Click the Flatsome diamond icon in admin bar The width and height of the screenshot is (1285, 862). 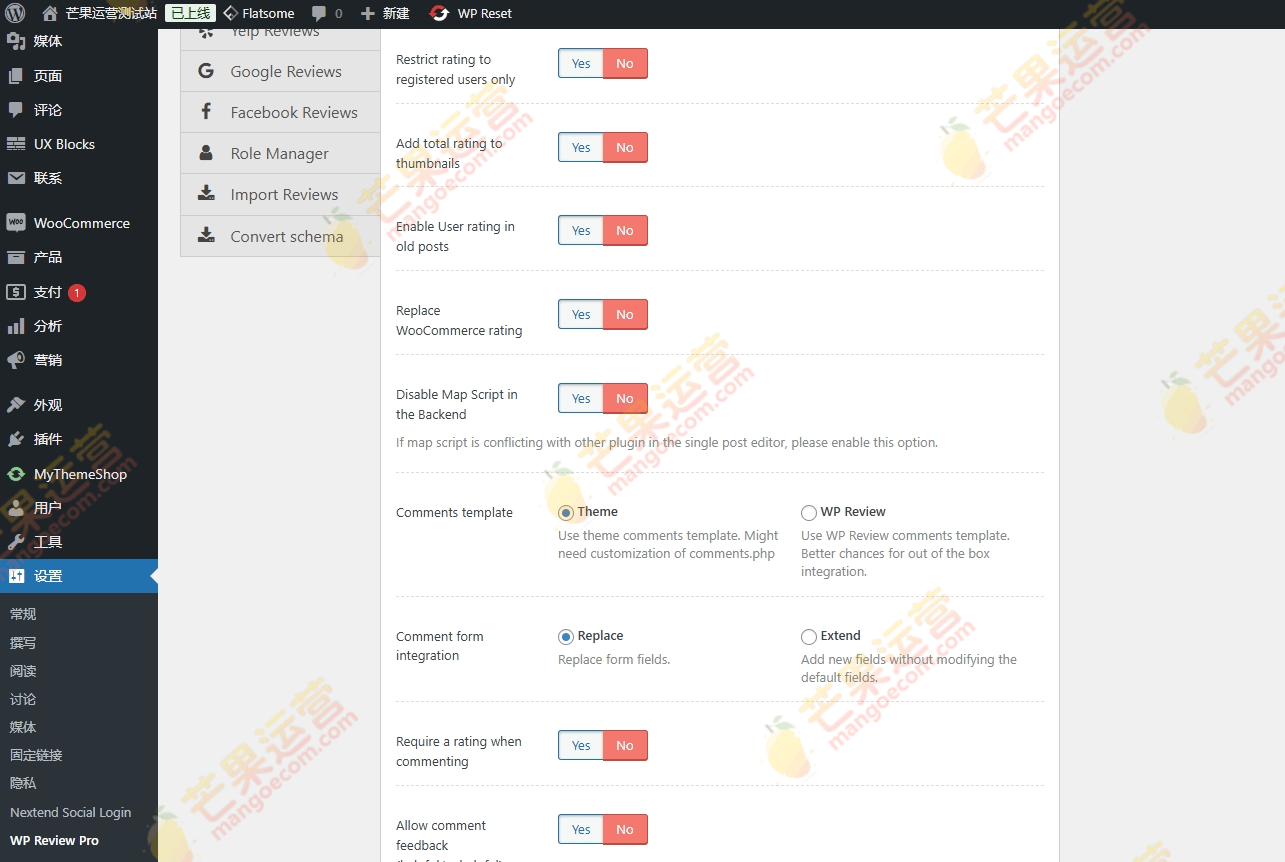tap(231, 13)
